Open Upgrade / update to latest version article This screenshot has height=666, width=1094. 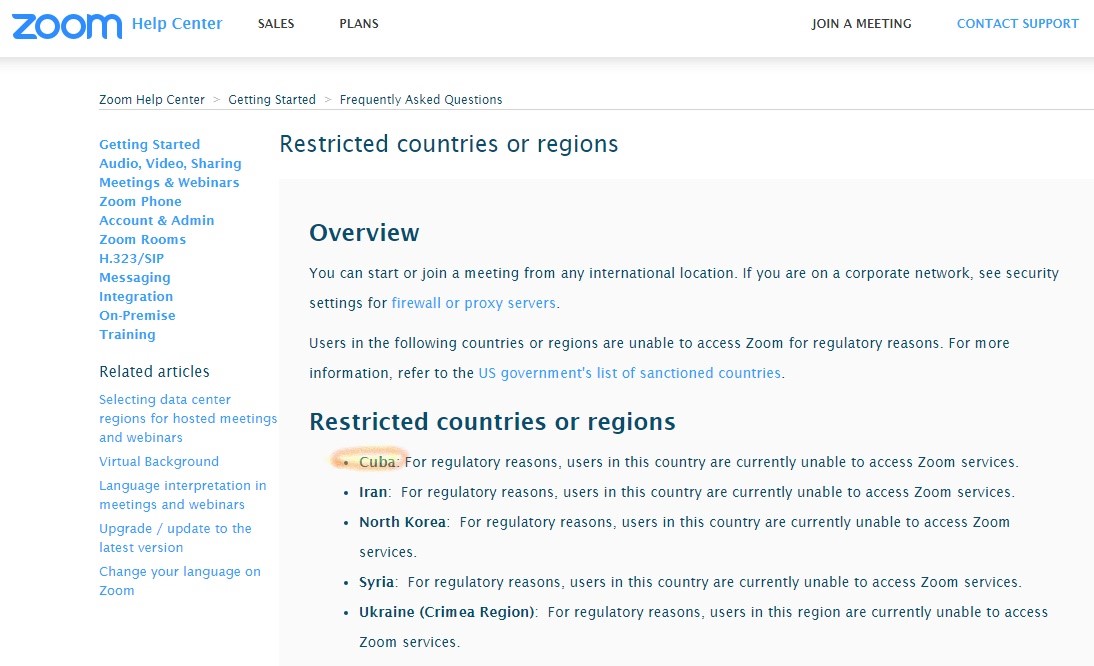[175, 538]
